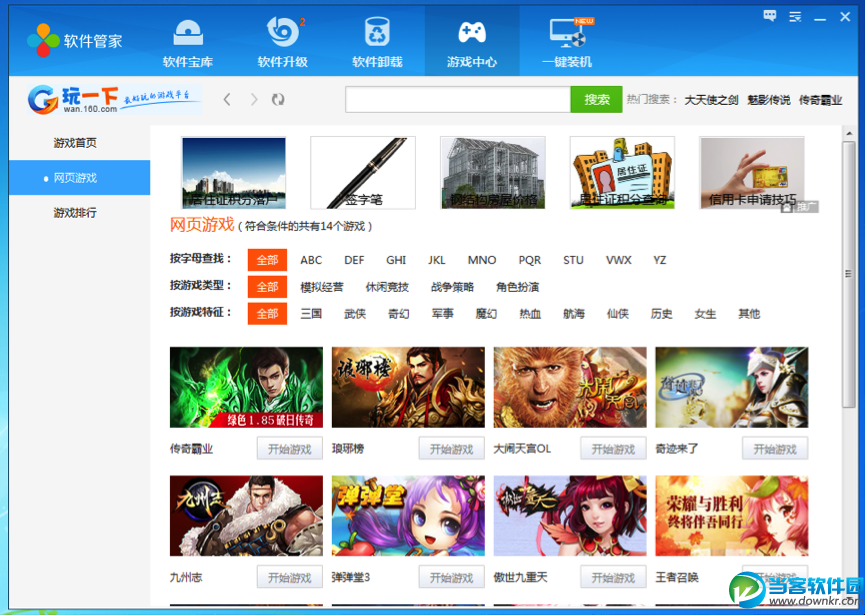Open the 签字笔 ad thumbnail
Viewport: 865px width, 615px height.
tap(363, 173)
